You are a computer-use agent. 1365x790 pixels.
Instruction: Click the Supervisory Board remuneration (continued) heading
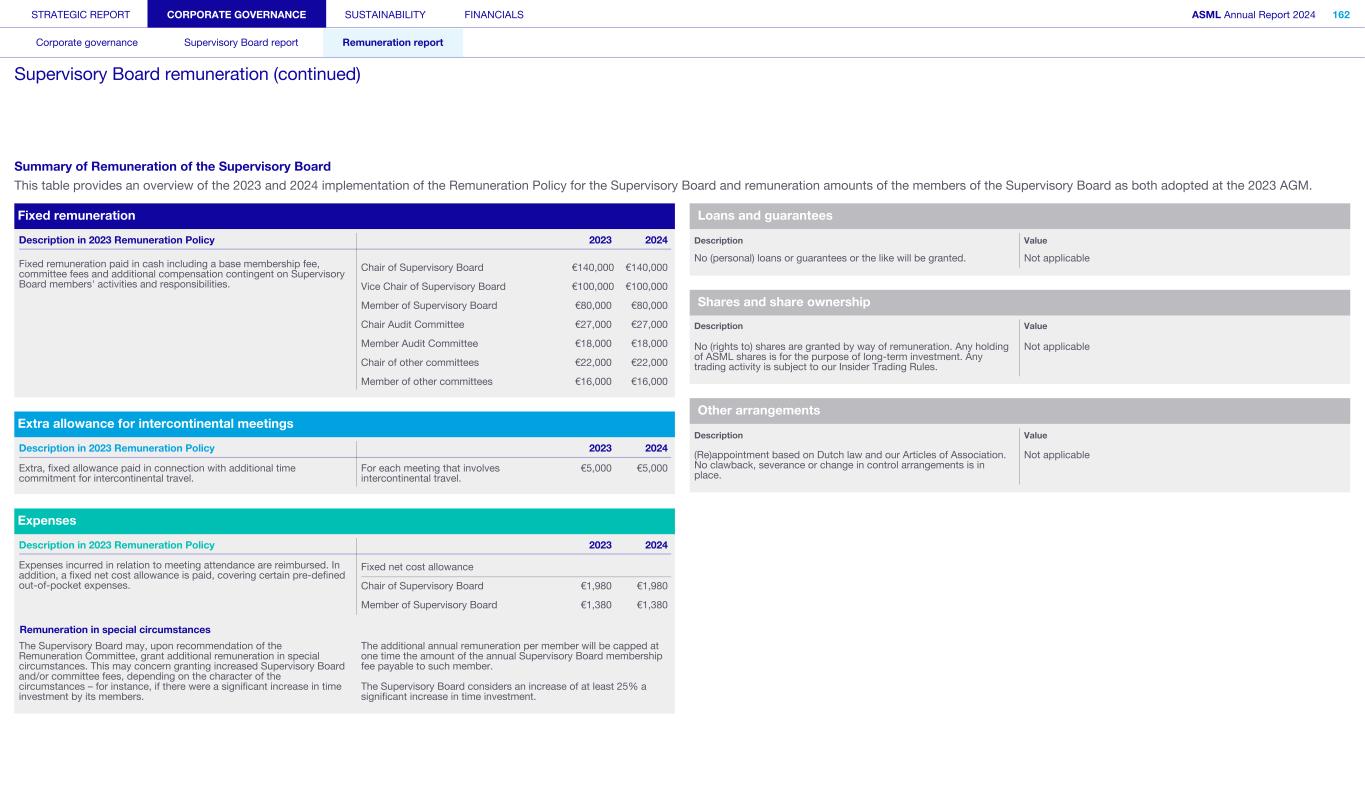pyautogui.click(x=187, y=75)
